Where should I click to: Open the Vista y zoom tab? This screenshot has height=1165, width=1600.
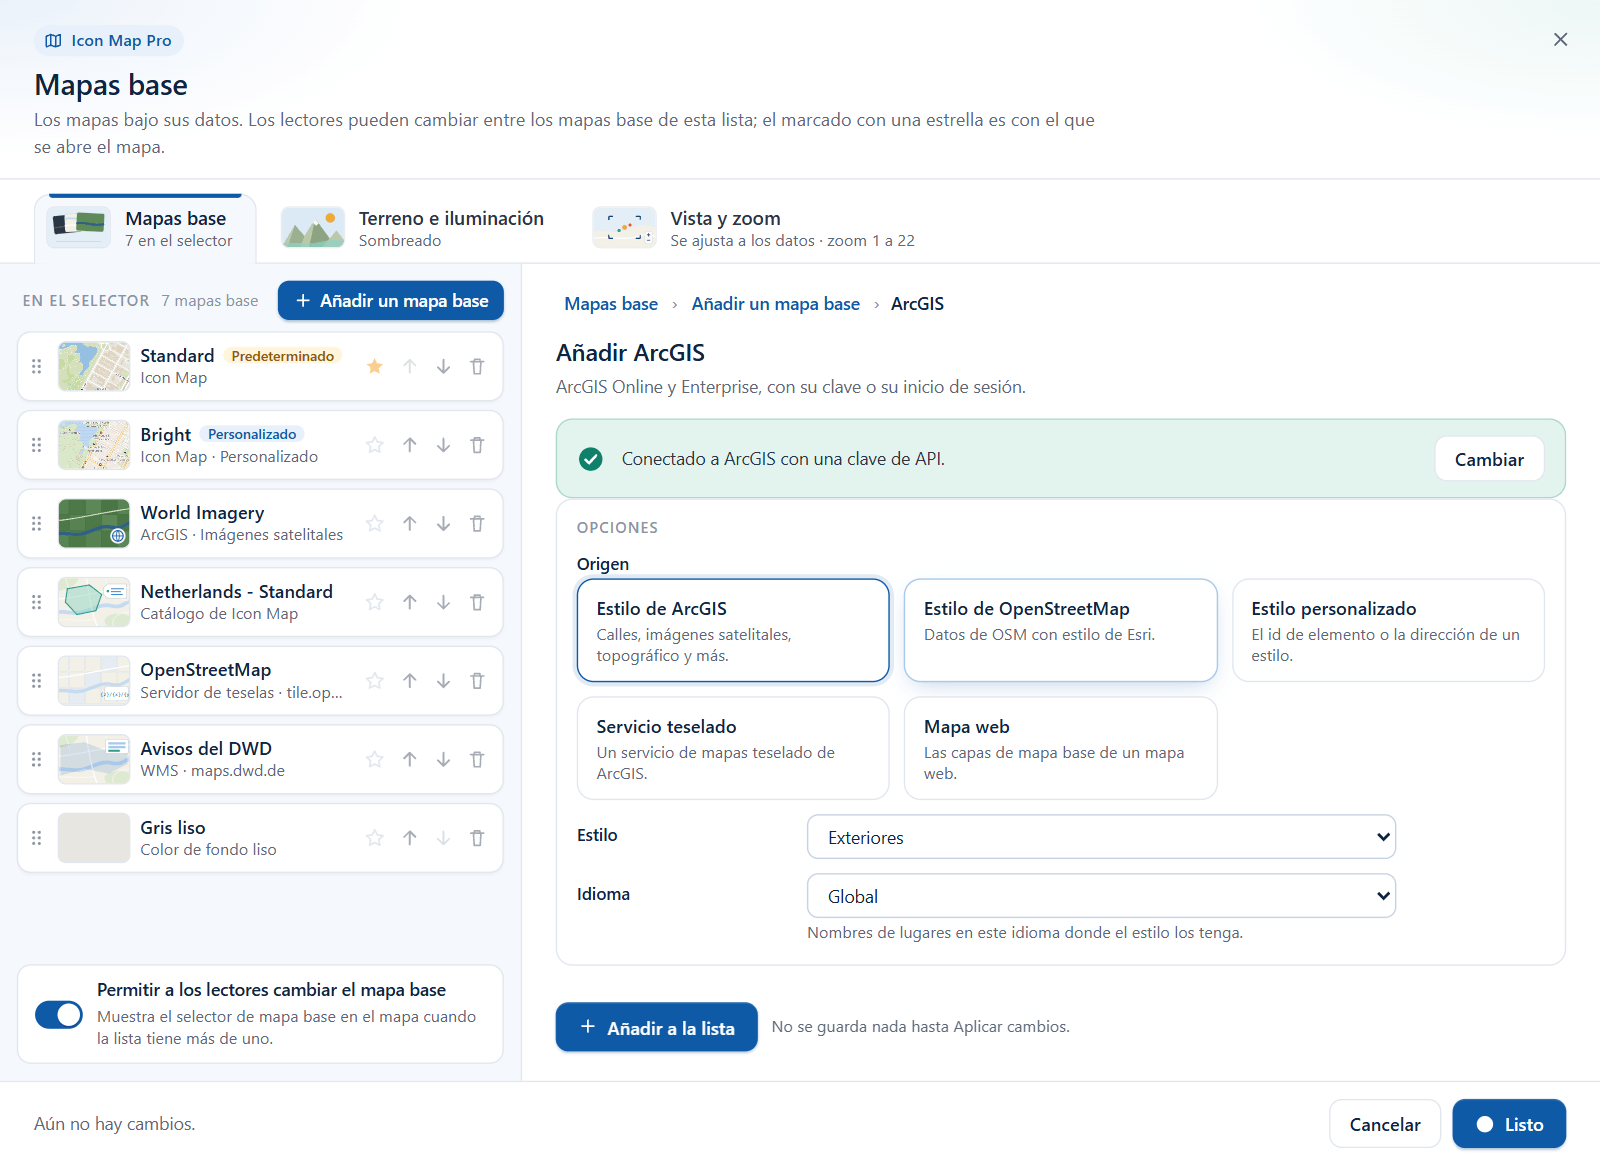point(754,228)
